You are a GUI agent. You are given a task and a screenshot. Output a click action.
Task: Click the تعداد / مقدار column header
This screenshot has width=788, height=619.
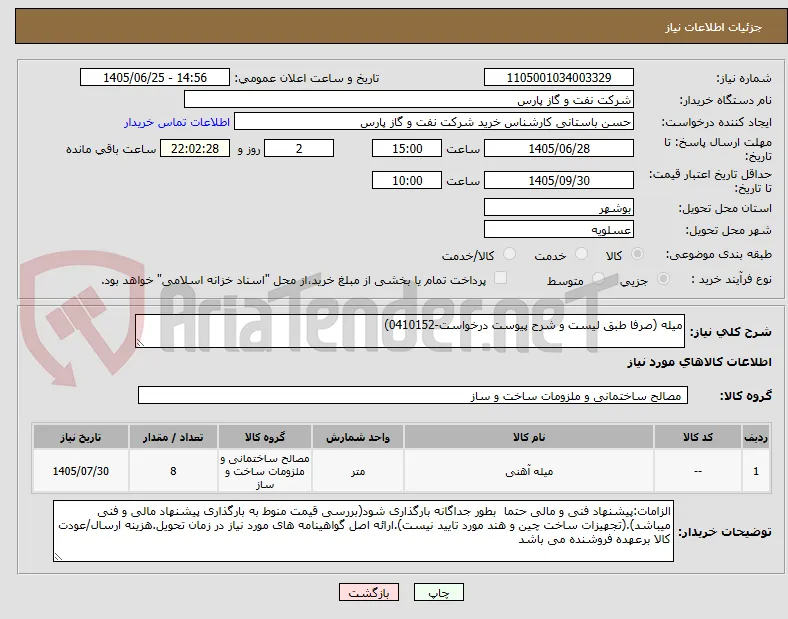[173, 437]
